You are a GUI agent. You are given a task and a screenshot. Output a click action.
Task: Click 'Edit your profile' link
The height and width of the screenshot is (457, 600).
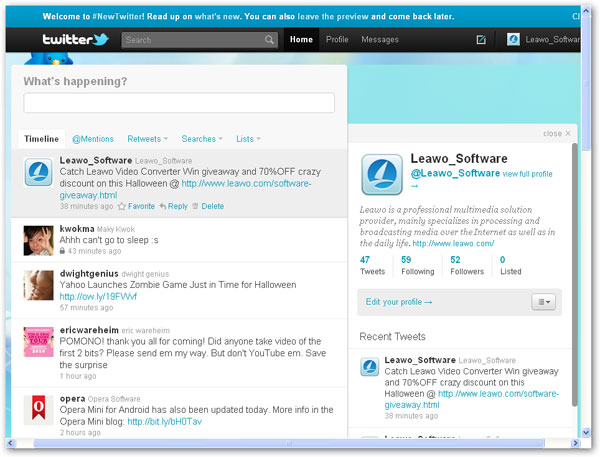(399, 302)
